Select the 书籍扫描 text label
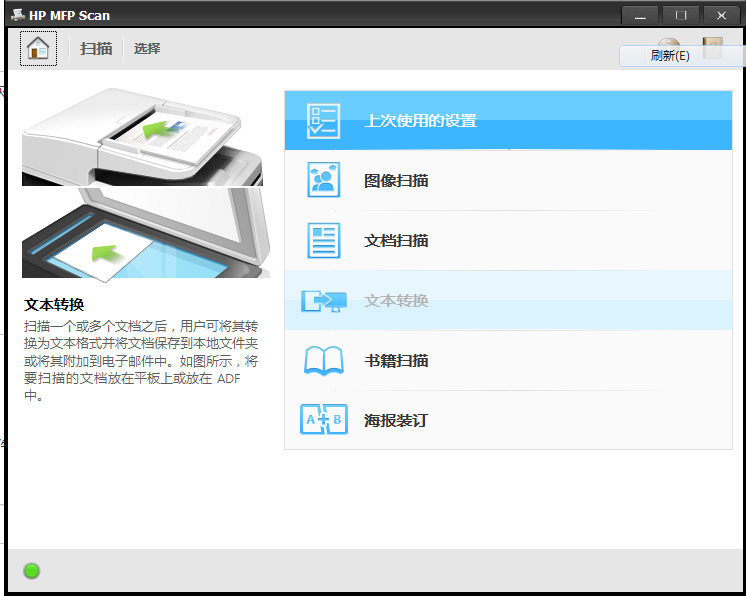 [396, 361]
